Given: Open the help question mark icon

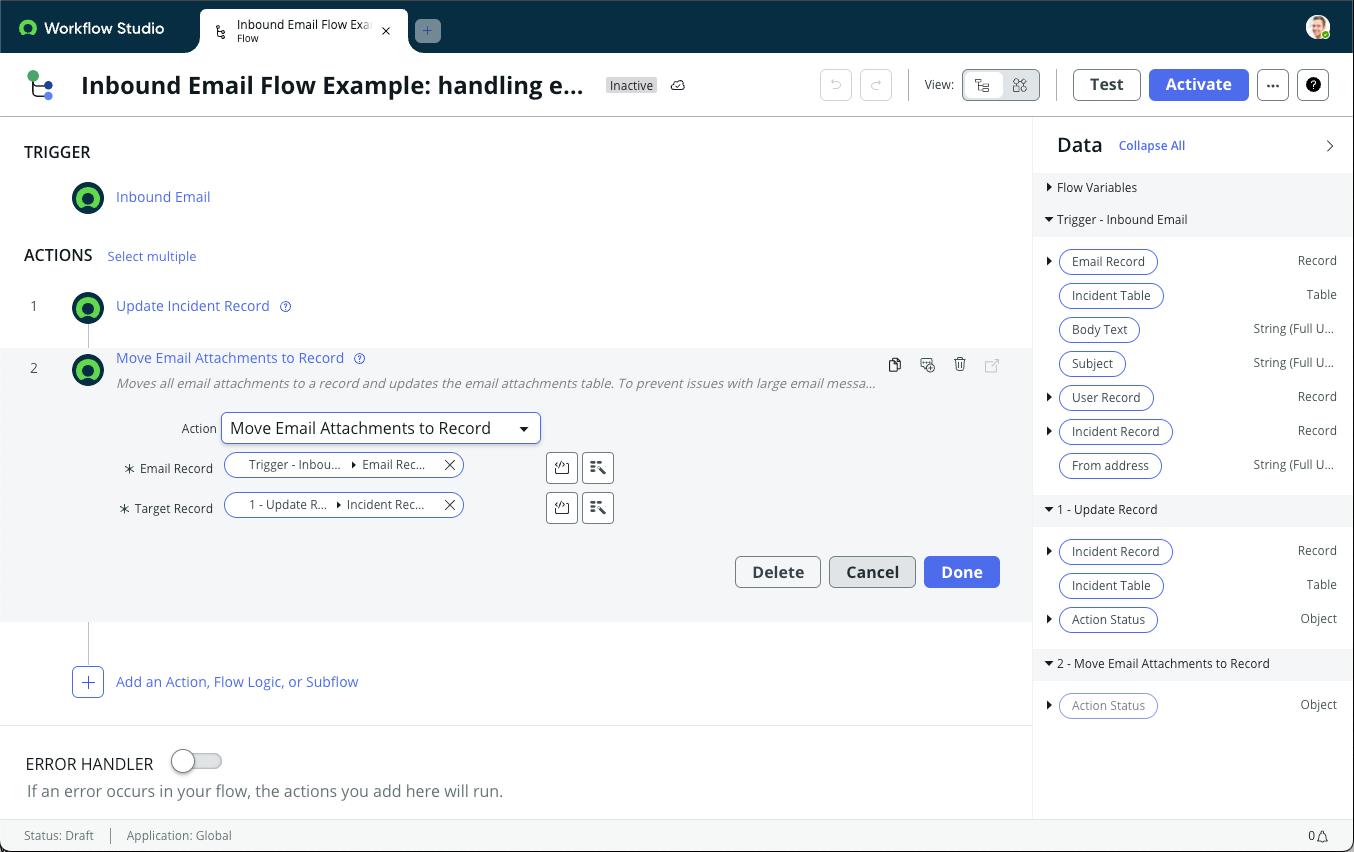Looking at the screenshot, I should (x=1313, y=85).
